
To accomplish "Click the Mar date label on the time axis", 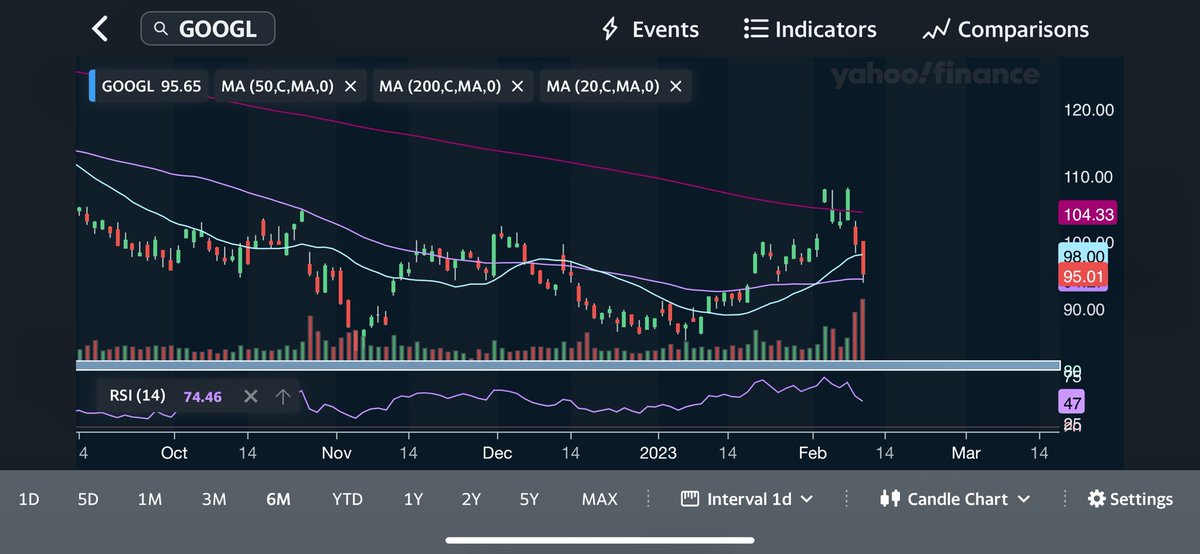I will (x=966, y=453).
